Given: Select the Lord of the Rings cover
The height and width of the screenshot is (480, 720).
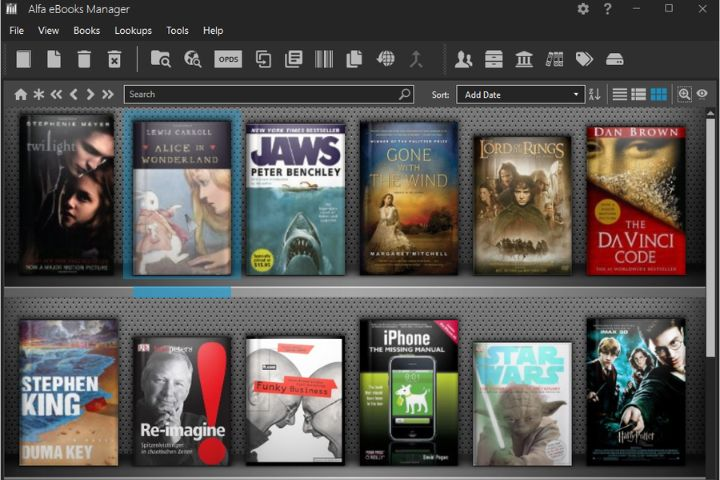Looking at the screenshot, I should (523, 205).
